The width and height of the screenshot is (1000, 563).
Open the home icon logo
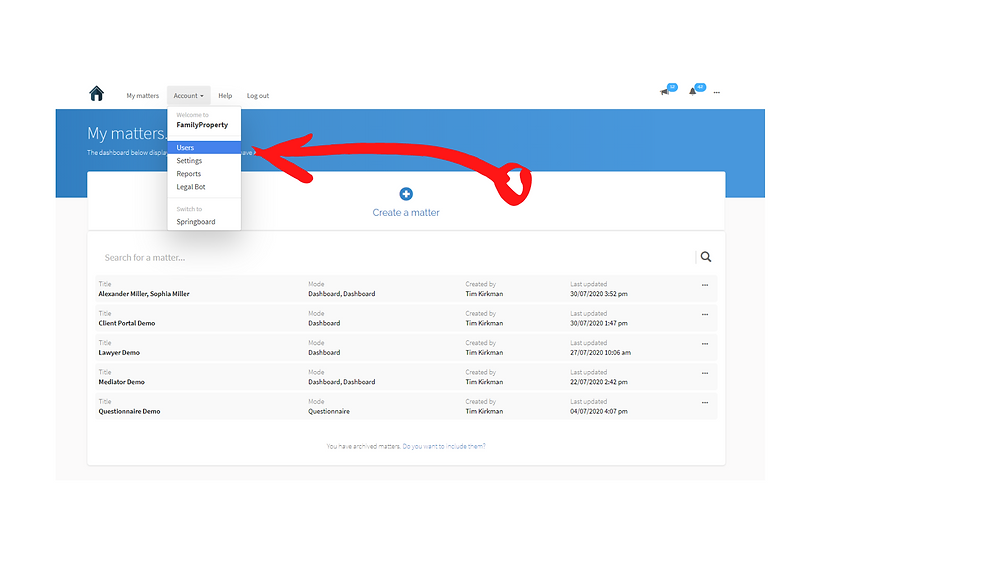96,94
